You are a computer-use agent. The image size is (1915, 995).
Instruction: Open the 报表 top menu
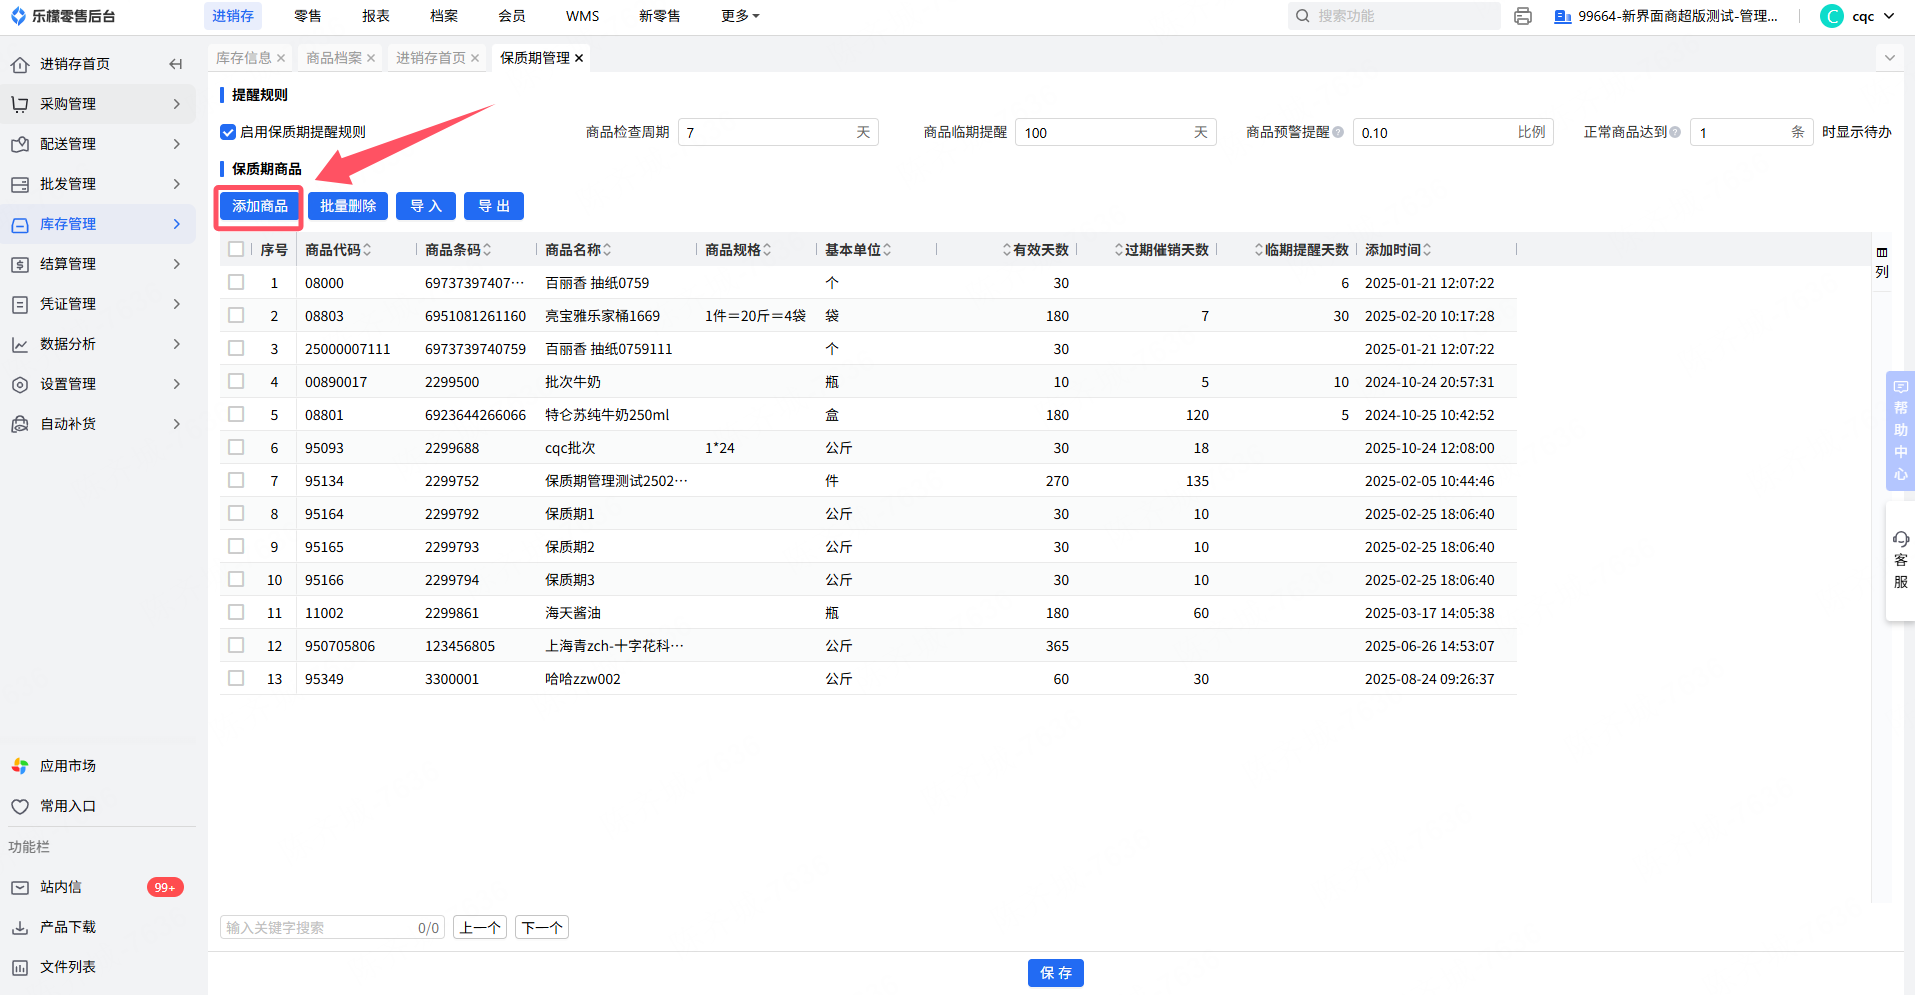point(376,16)
